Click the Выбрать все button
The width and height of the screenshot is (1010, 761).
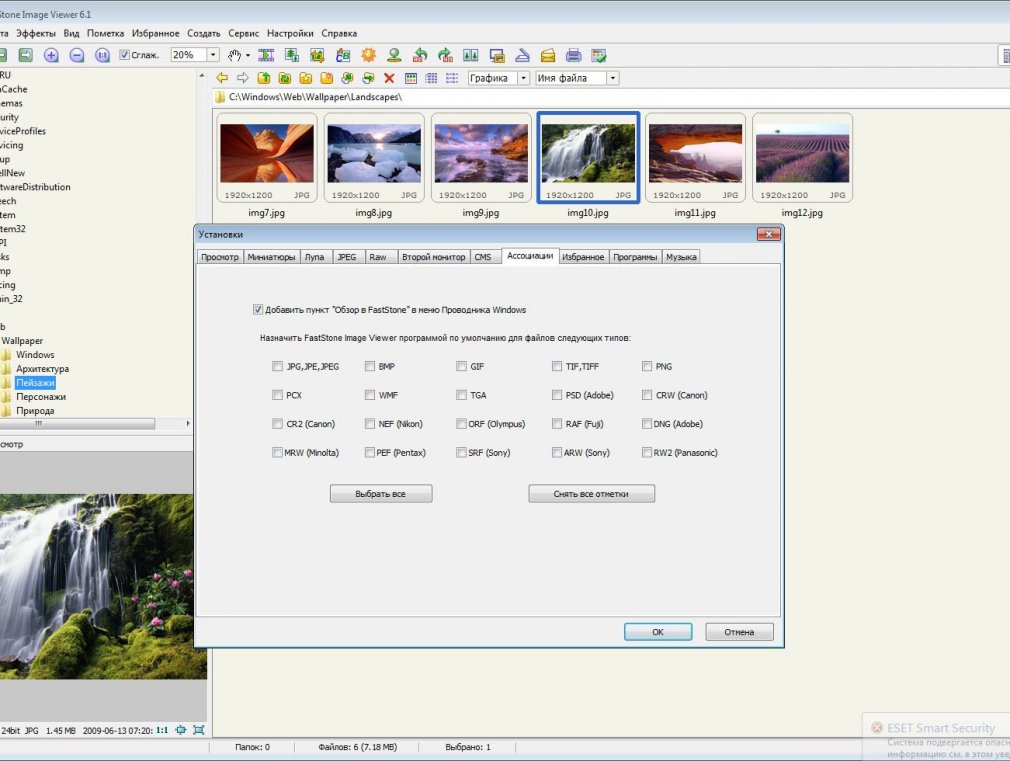click(381, 494)
